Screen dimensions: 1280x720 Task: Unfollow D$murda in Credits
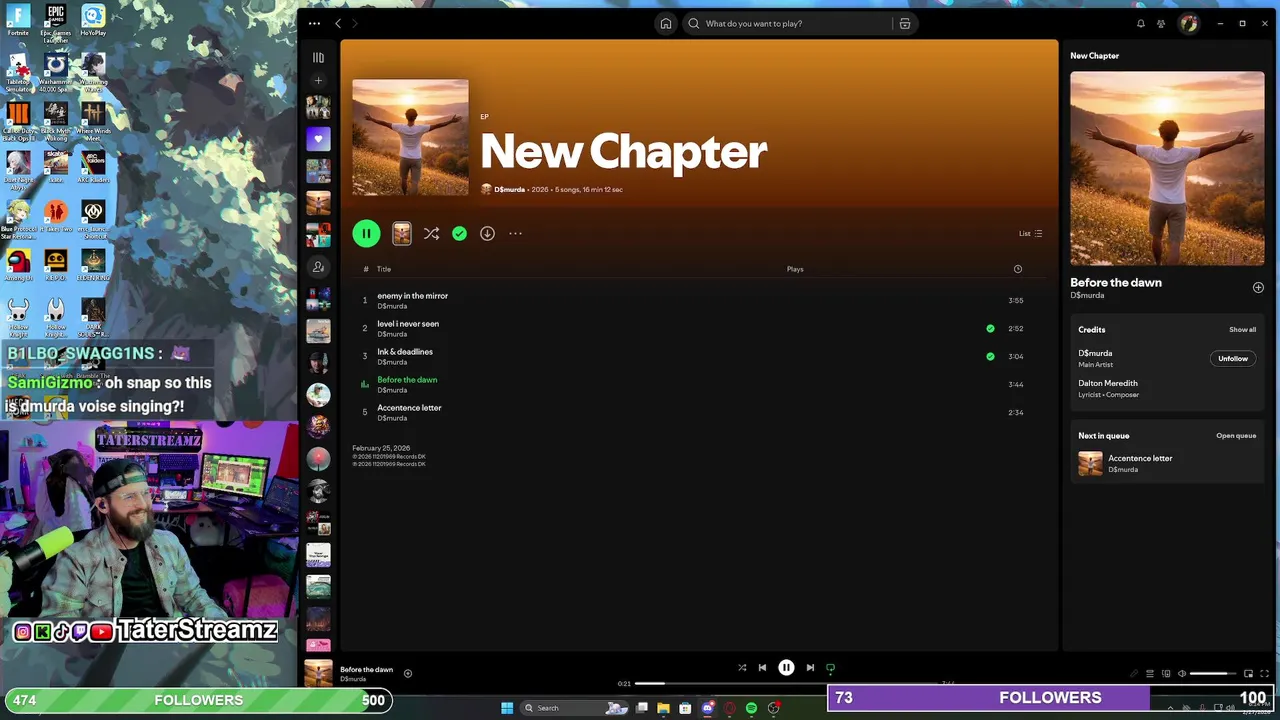click(x=1233, y=358)
